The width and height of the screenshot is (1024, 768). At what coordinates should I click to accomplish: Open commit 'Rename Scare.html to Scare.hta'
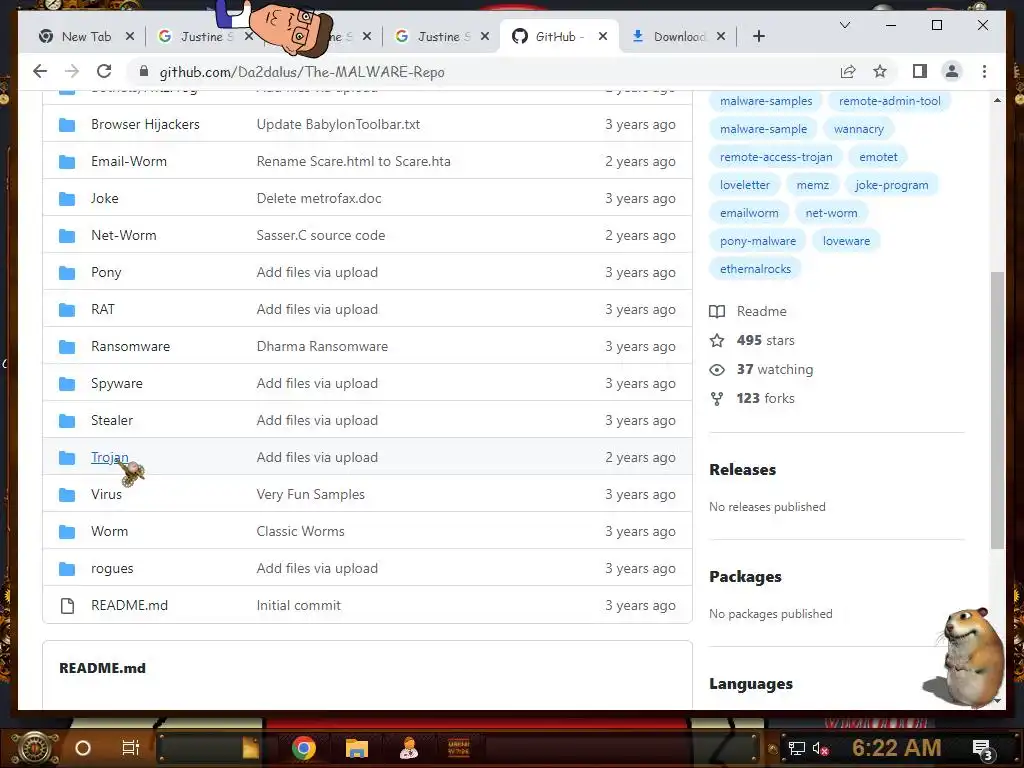353,161
